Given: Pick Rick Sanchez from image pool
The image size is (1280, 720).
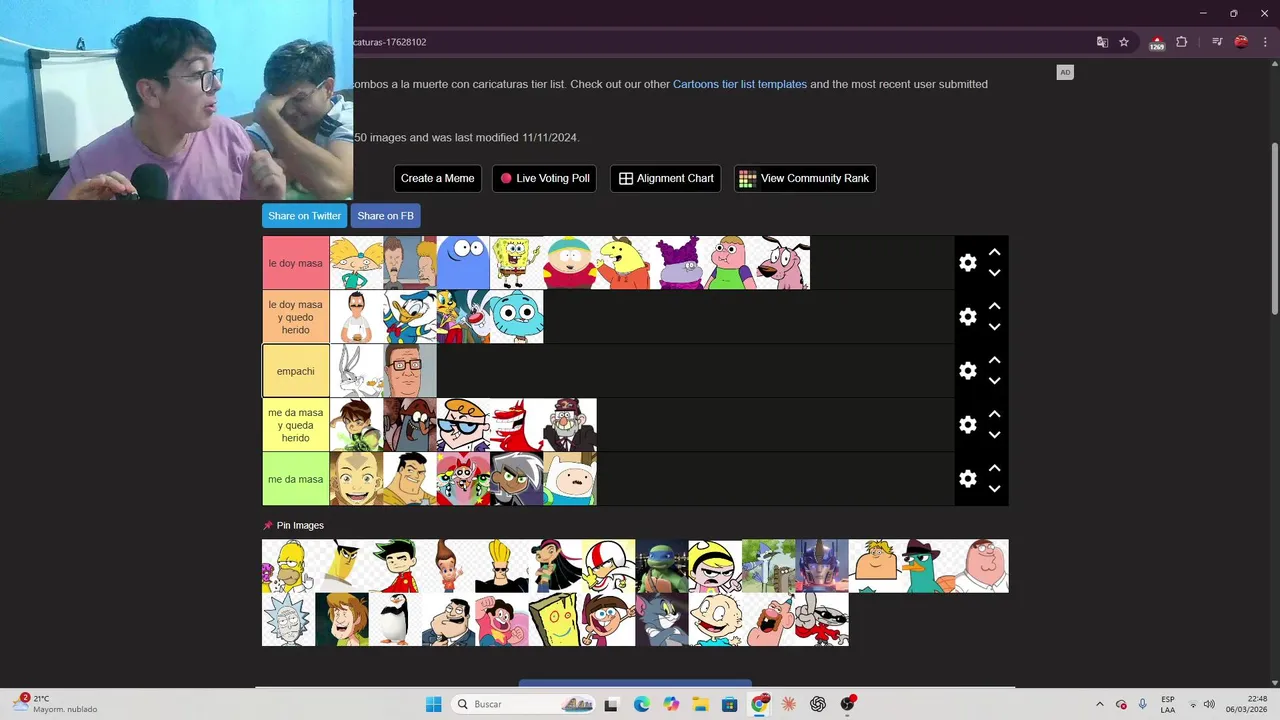Looking at the screenshot, I should point(288,619).
